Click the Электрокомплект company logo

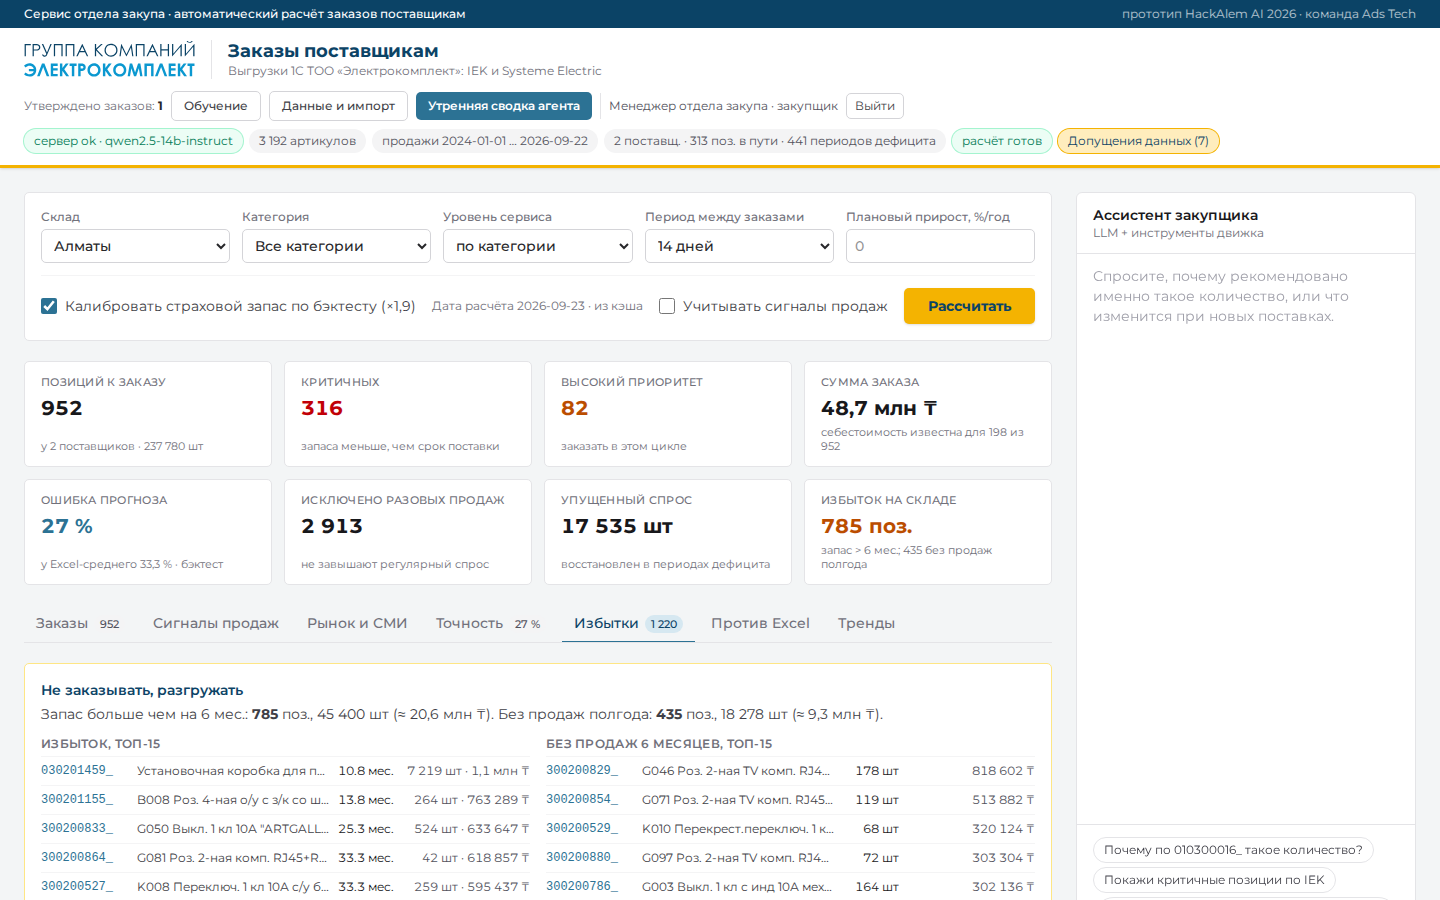[109, 60]
